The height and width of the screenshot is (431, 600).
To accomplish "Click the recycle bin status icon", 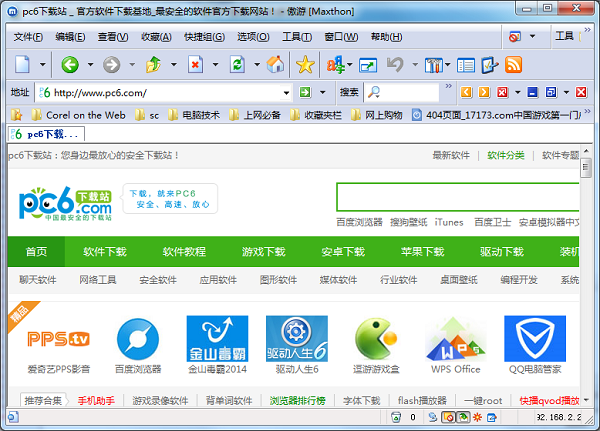I will coord(396,417).
